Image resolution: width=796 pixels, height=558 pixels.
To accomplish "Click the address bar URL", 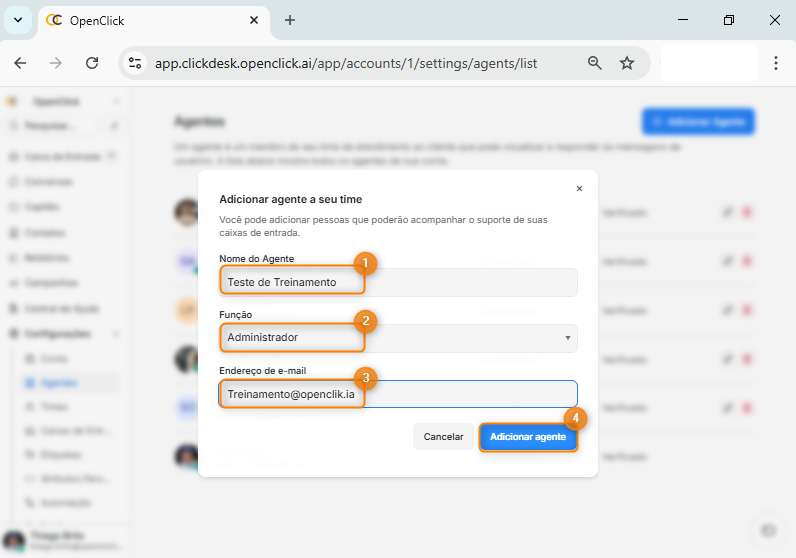I will pos(346,63).
